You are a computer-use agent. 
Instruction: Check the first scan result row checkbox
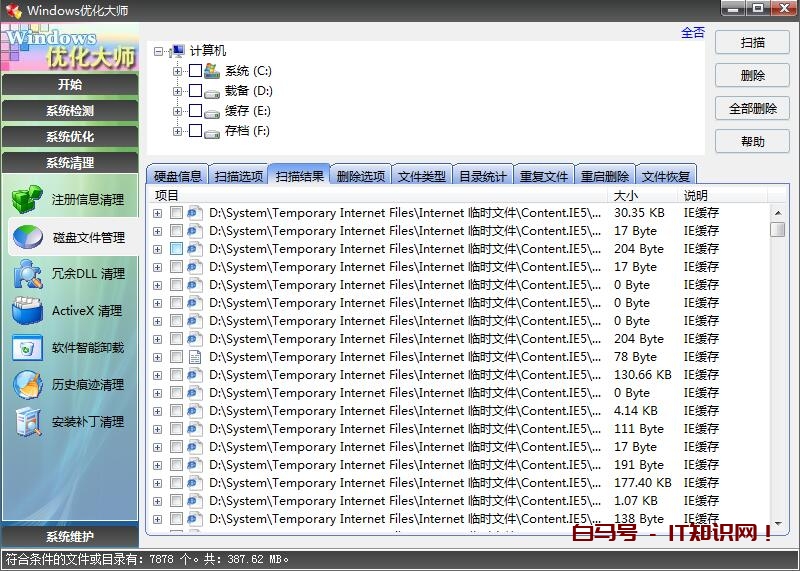coord(176,213)
